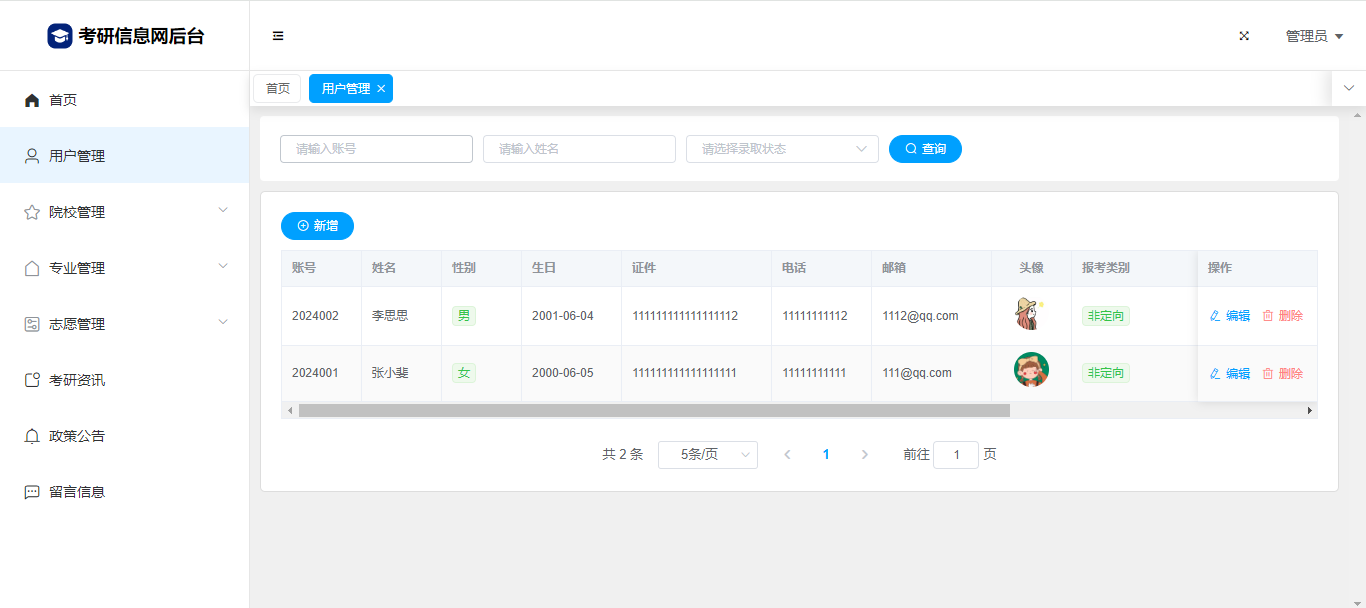Open 政策公告 bell menu item
This screenshot has width=1366, height=608.
tap(77, 436)
